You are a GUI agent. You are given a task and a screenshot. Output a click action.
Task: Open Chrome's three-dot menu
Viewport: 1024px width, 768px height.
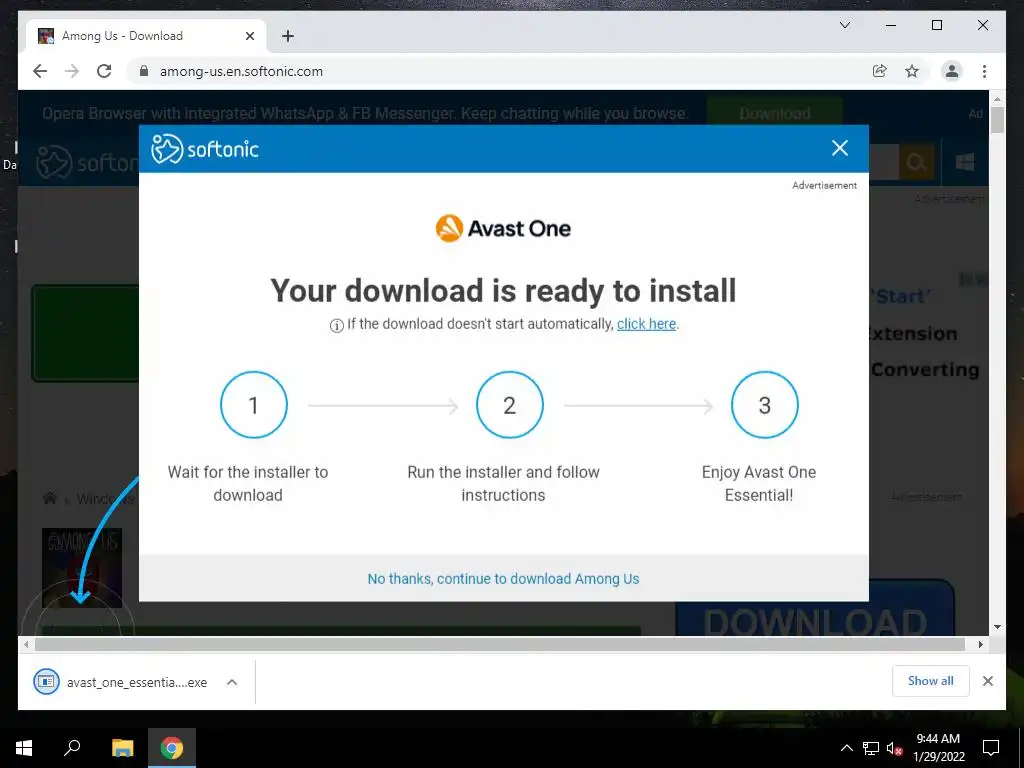point(984,71)
